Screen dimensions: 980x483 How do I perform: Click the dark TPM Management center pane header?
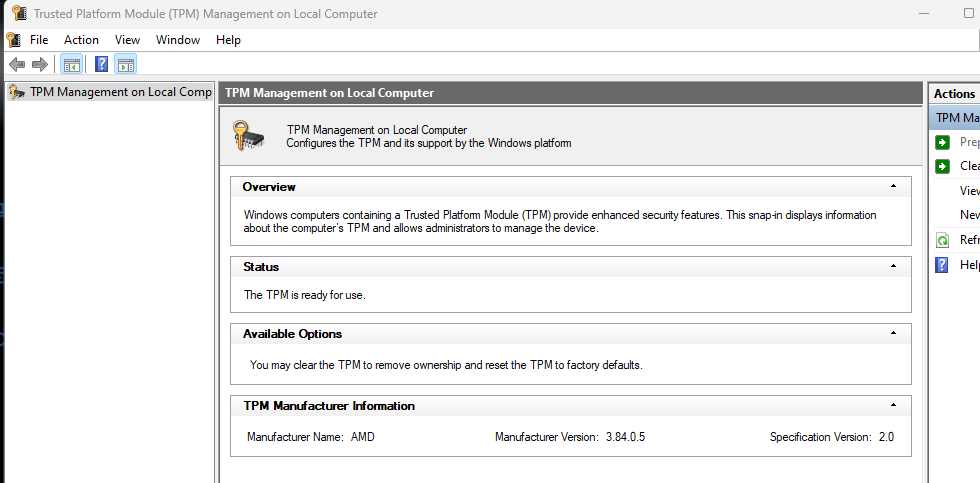click(571, 92)
